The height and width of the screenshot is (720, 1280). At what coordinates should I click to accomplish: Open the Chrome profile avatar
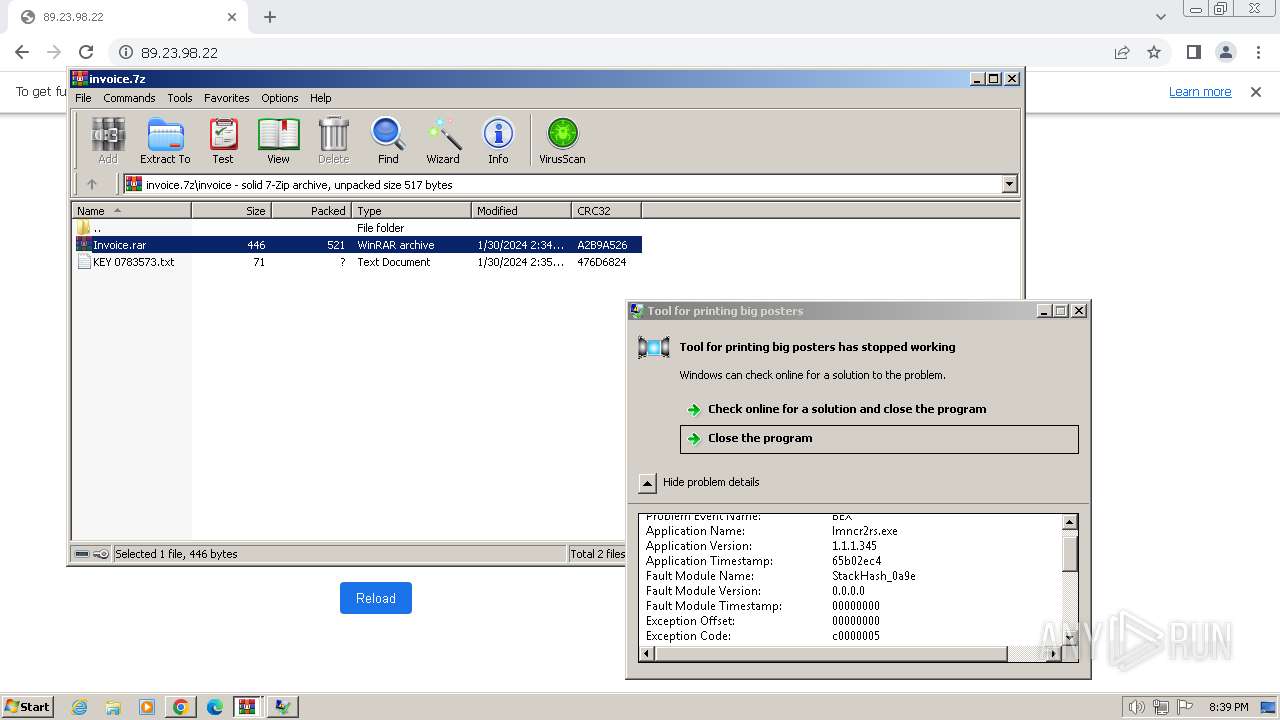[1226, 52]
